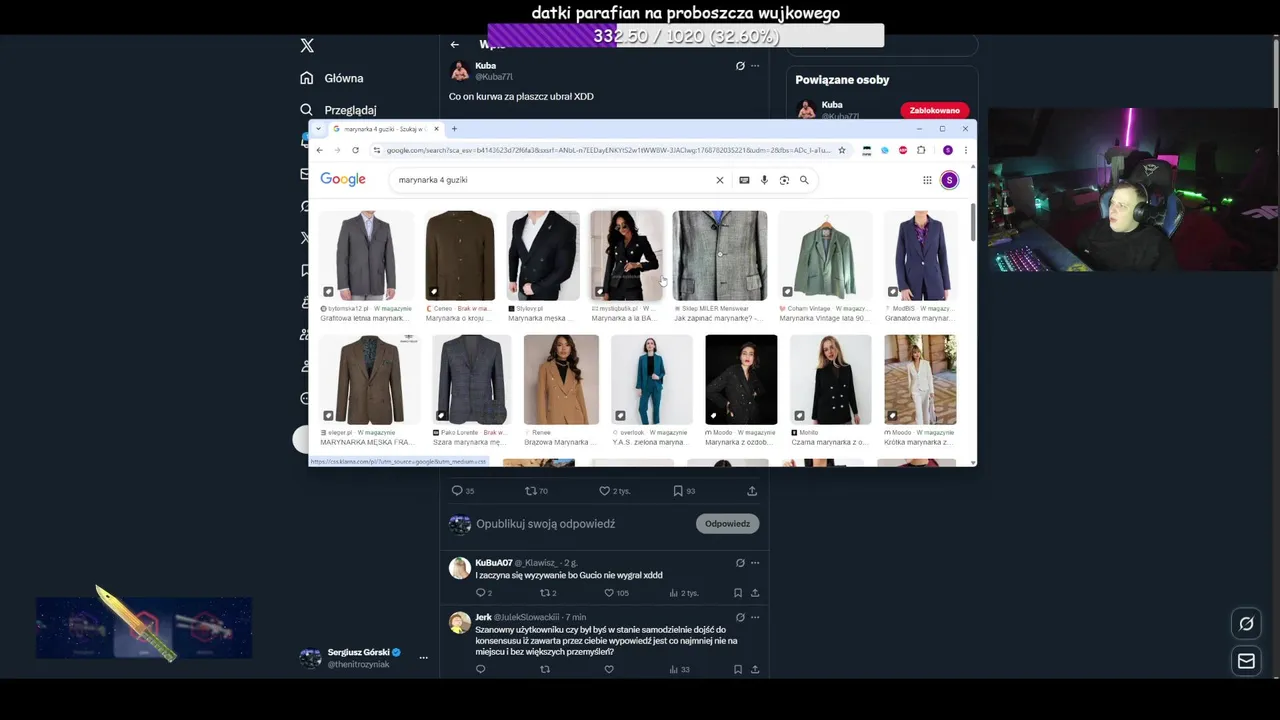Select the marynarka 4 guziki Chrome tab
The height and width of the screenshot is (720, 1280).
click(x=387, y=129)
